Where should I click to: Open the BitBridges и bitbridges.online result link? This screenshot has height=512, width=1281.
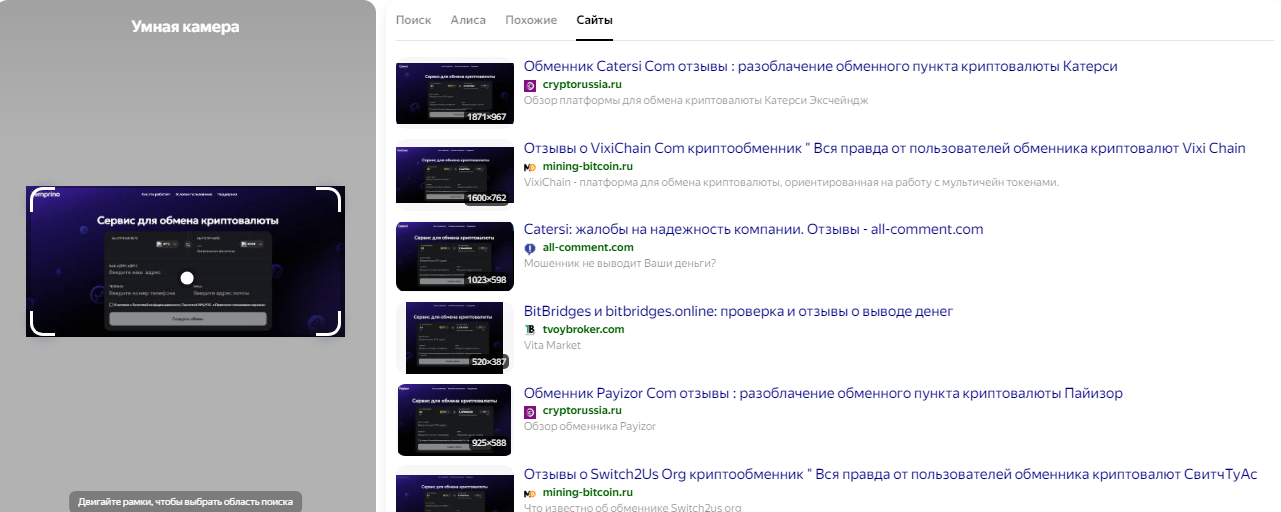[x=738, y=311]
